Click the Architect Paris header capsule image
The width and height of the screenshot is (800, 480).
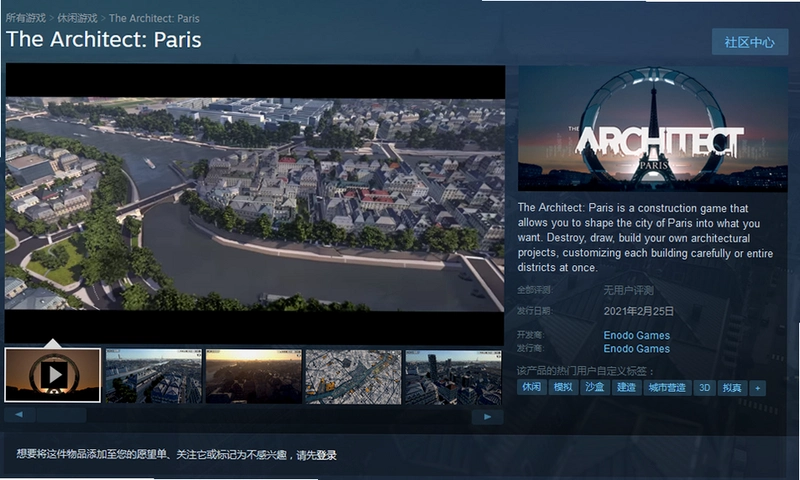pos(653,129)
